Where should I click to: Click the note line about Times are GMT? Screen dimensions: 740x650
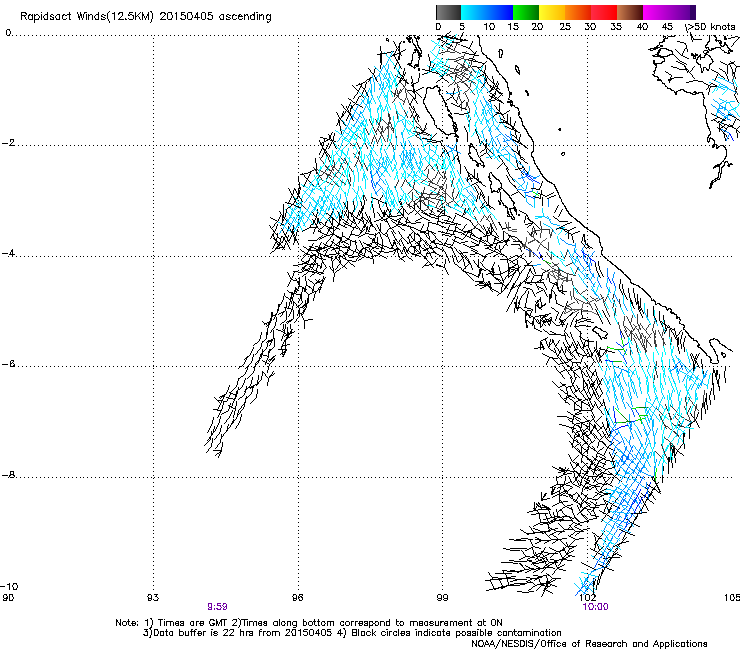pyautogui.click(x=309, y=623)
